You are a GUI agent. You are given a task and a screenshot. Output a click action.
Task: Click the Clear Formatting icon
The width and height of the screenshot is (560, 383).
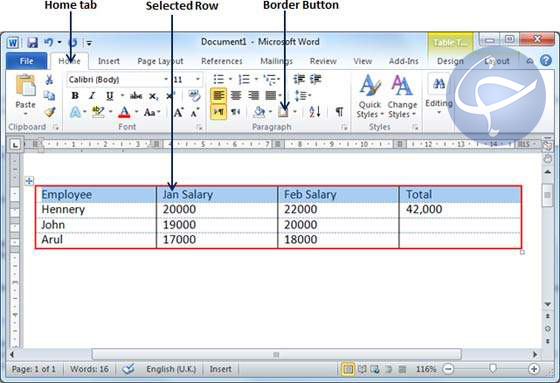195,95
